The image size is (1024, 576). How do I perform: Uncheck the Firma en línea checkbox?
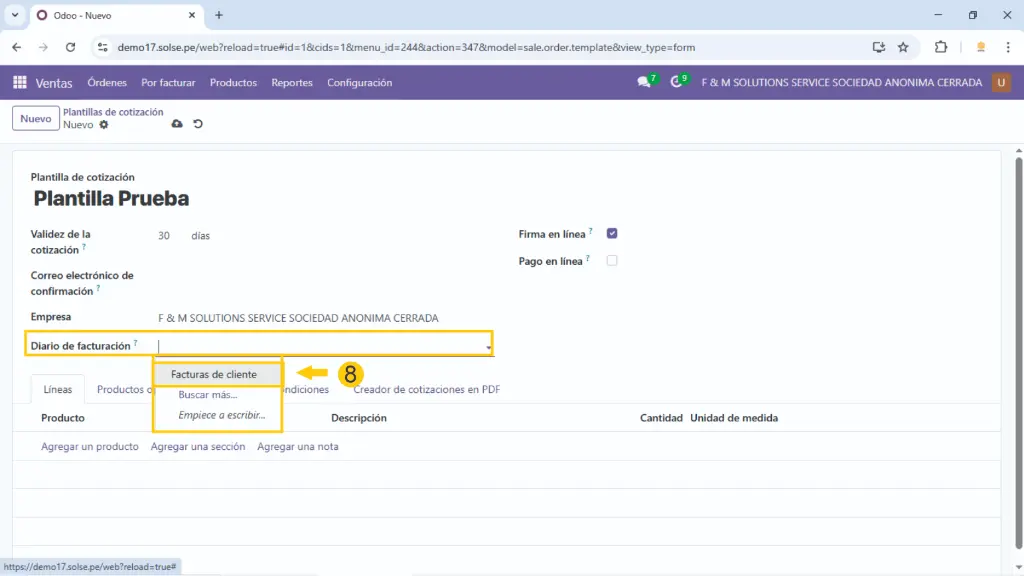[612, 234]
